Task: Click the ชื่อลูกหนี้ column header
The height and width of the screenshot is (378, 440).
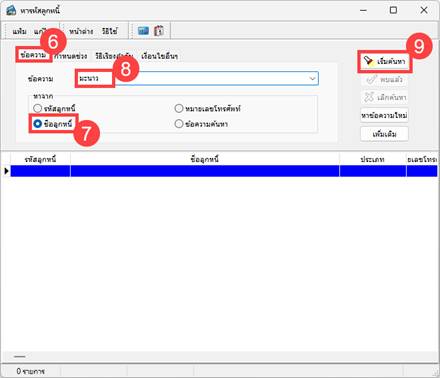Action: tap(205, 159)
